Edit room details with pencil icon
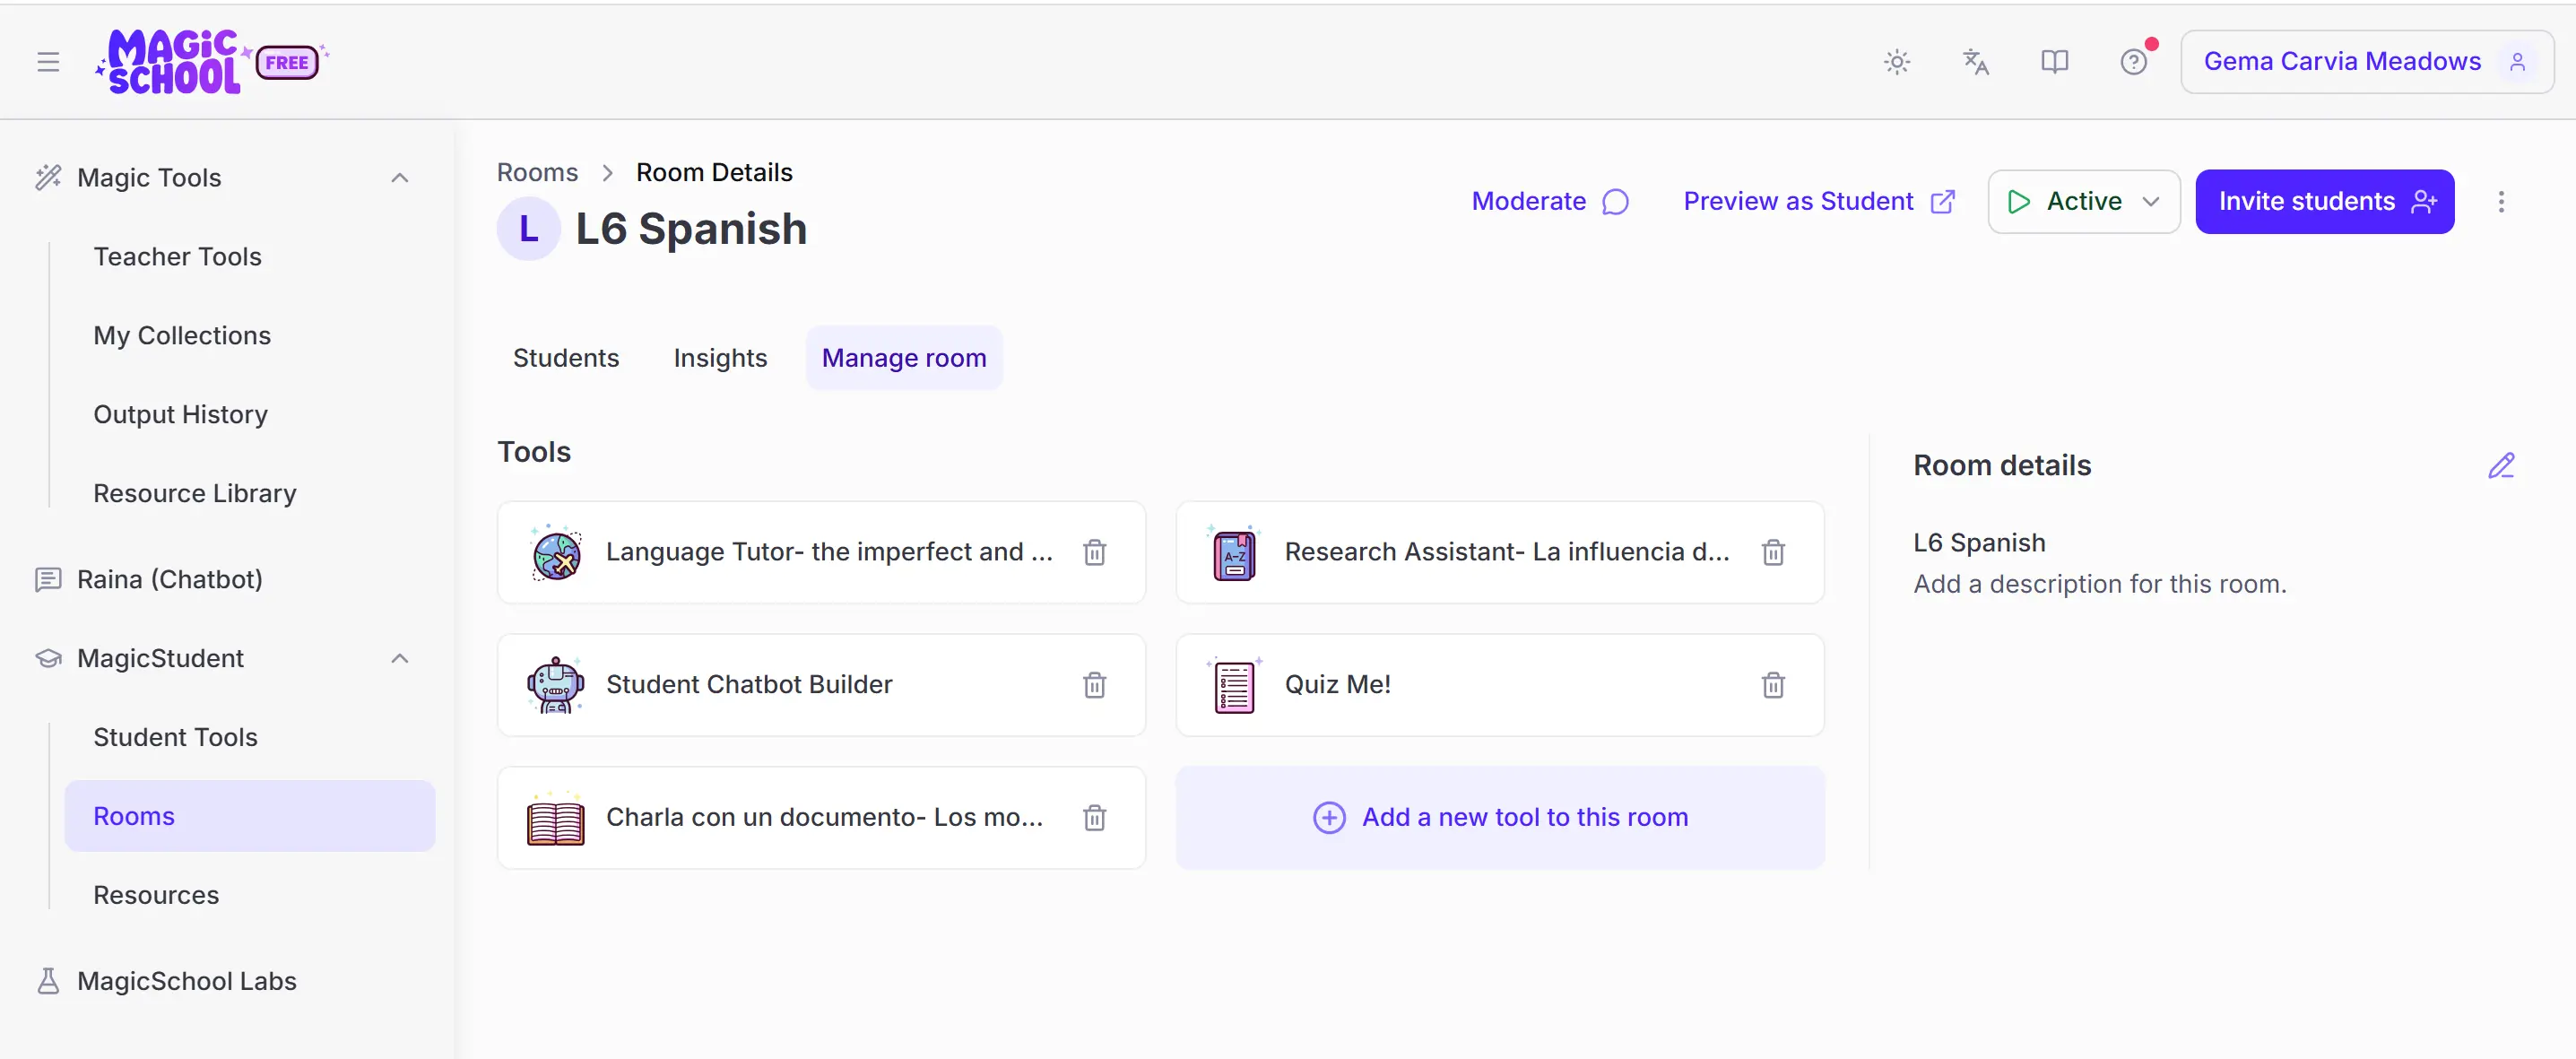 2500,466
